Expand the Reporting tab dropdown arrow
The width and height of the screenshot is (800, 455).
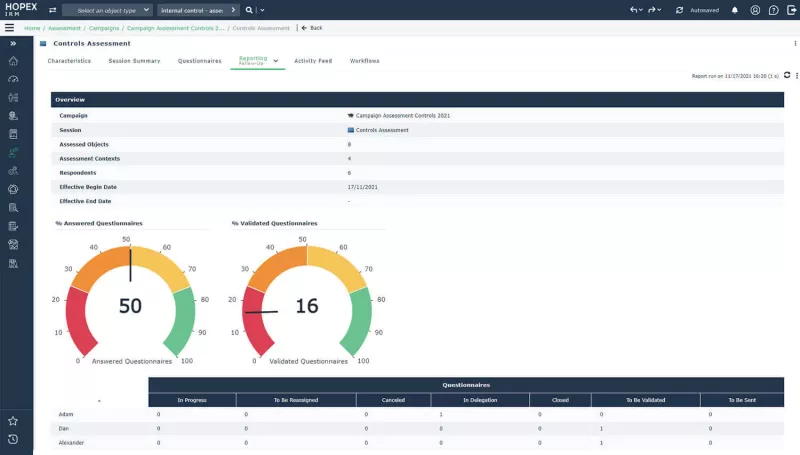click(x=276, y=61)
